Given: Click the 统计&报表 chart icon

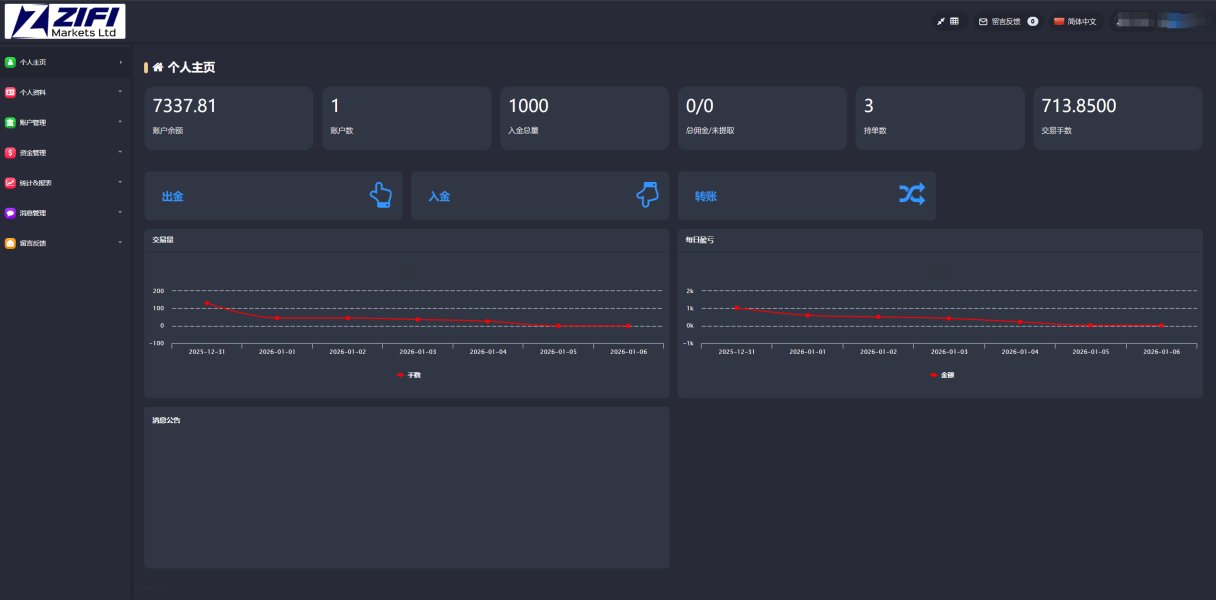Looking at the screenshot, I should (x=10, y=183).
